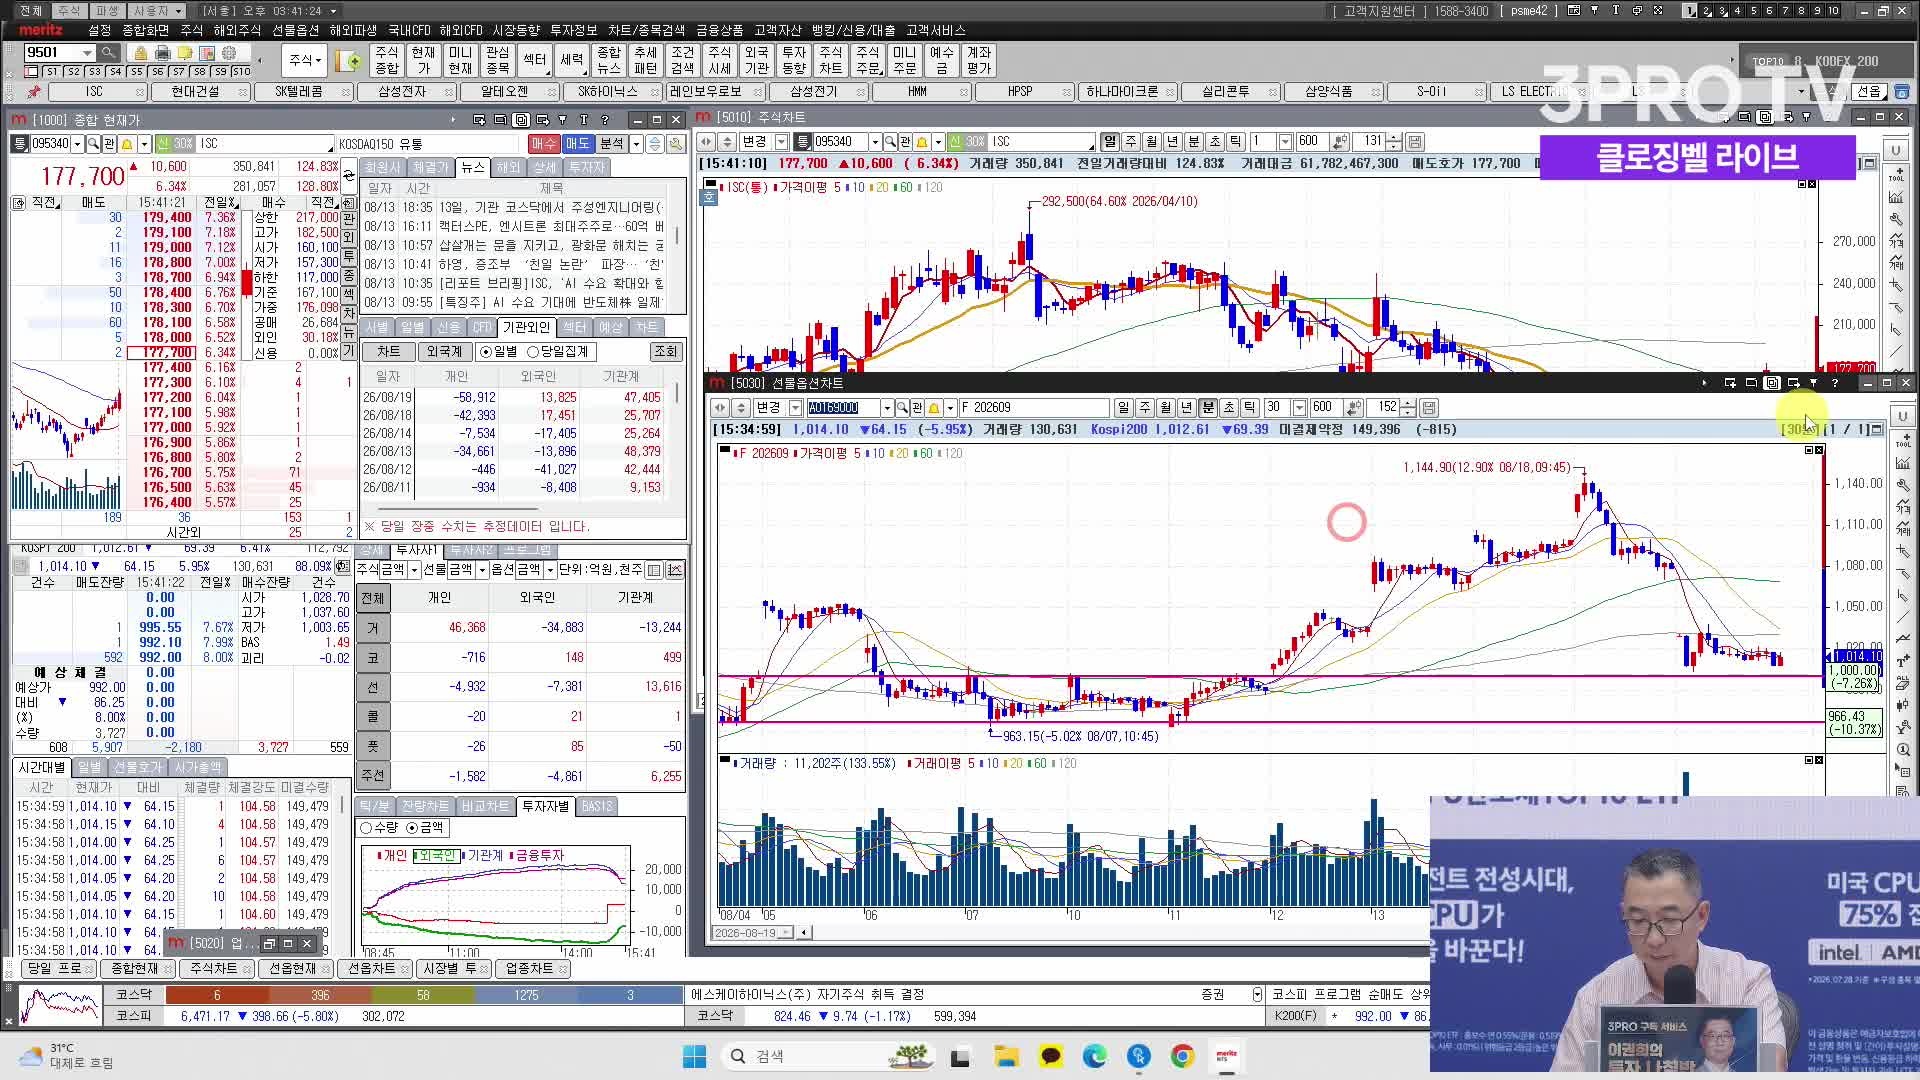1920x1080 pixels.
Task: Click stock search magnifier in the 1000 window
Action: pyautogui.click(x=95, y=144)
